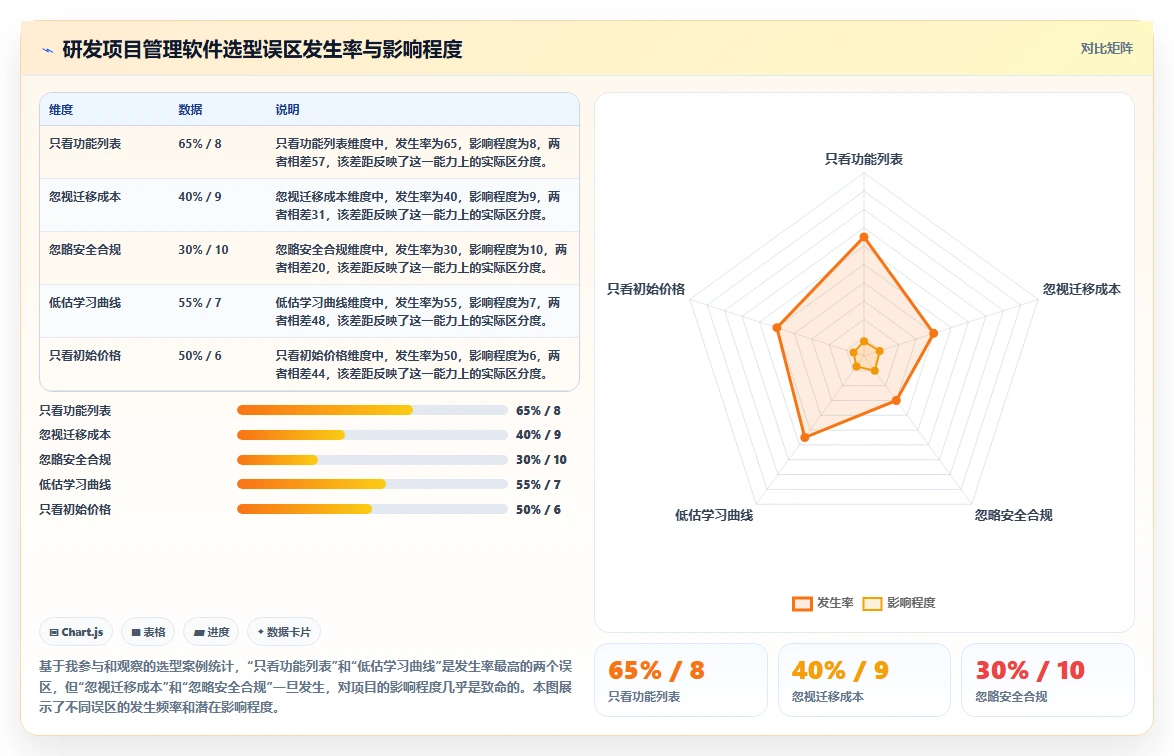Screen dimensions: 1174x756
Task: Click the 低估学习曲线 progress bar
Action: [x=372, y=484]
